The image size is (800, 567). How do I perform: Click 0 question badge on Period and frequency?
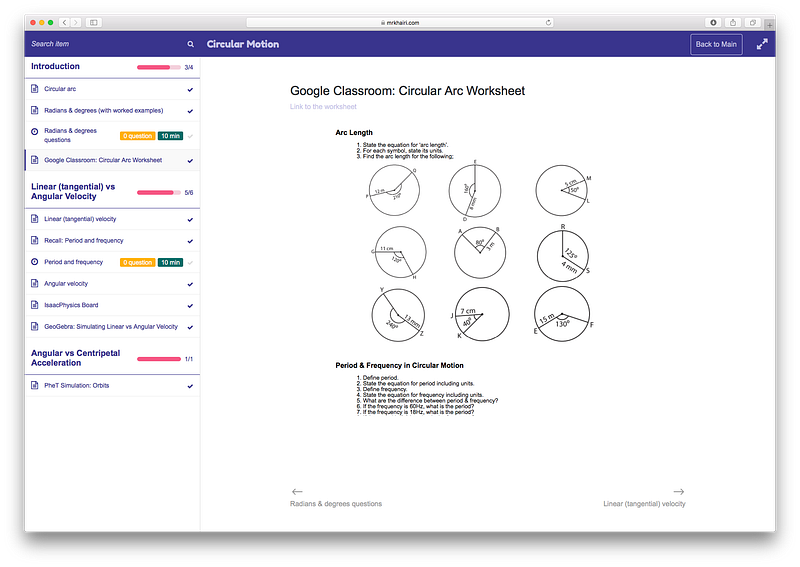(x=138, y=262)
